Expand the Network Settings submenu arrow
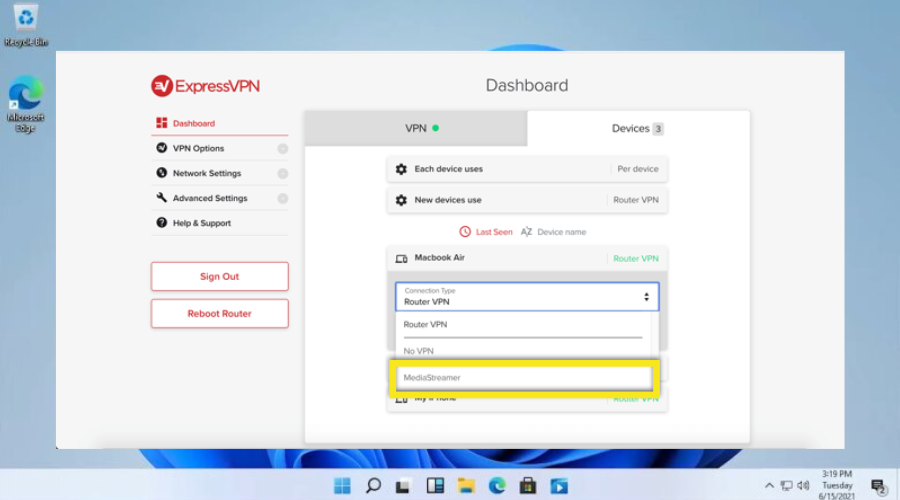Viewport: 900px width, 500px height. pyautogui.click(x=283, y=174)
